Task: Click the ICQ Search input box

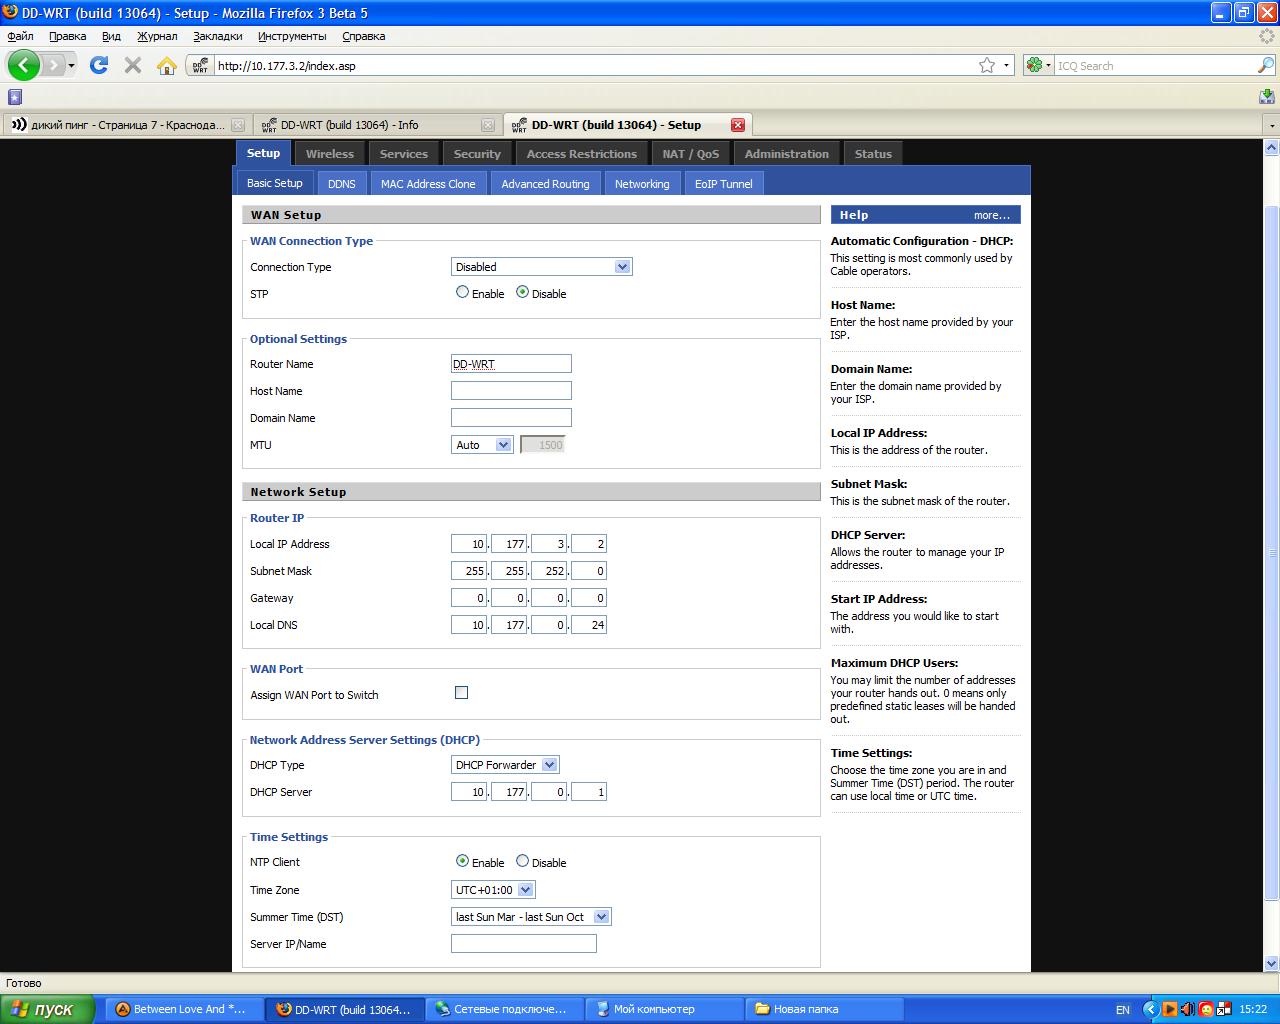Action: click(1155, 66)
